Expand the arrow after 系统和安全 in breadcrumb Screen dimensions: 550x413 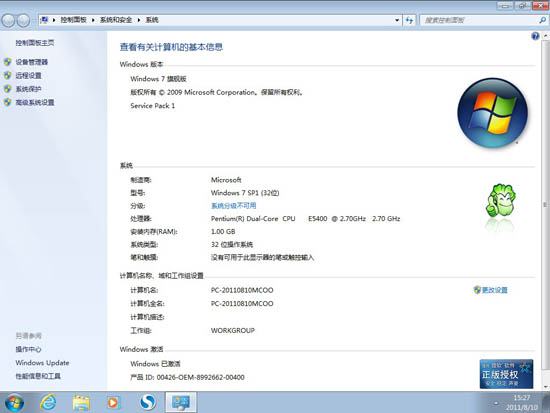pos(139,20)
